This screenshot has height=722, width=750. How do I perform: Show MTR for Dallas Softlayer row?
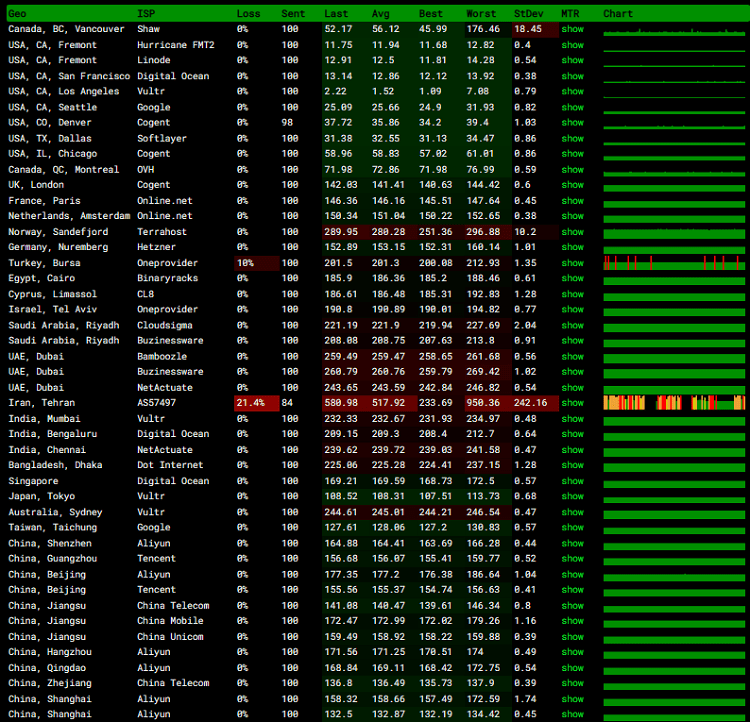point(573,138)
